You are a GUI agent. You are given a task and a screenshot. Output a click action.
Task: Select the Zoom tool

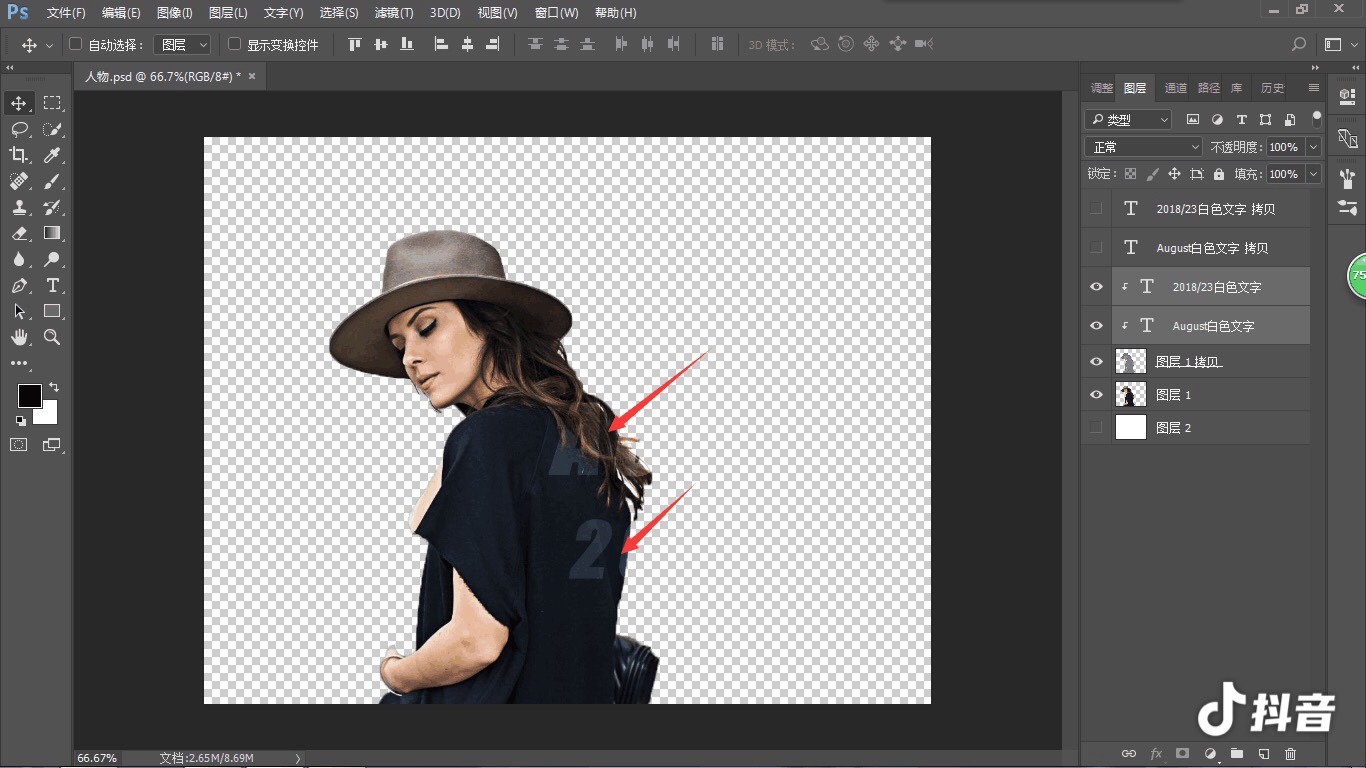(x=52, y=337)
